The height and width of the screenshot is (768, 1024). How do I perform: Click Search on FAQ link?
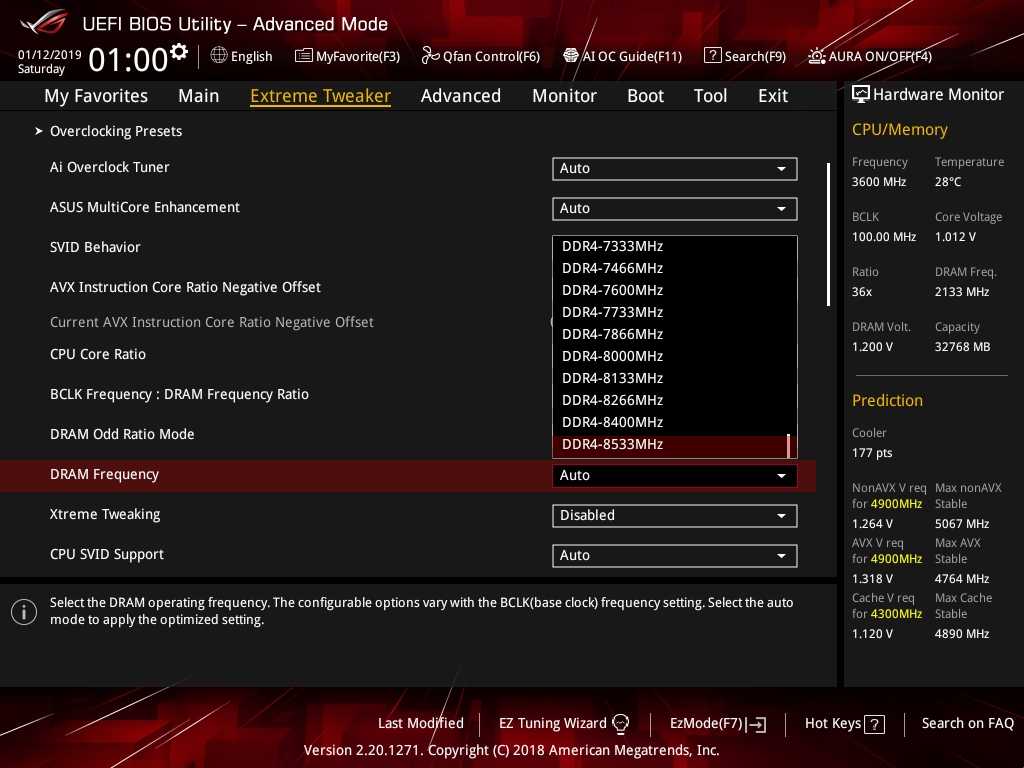[x=967, y=723]
